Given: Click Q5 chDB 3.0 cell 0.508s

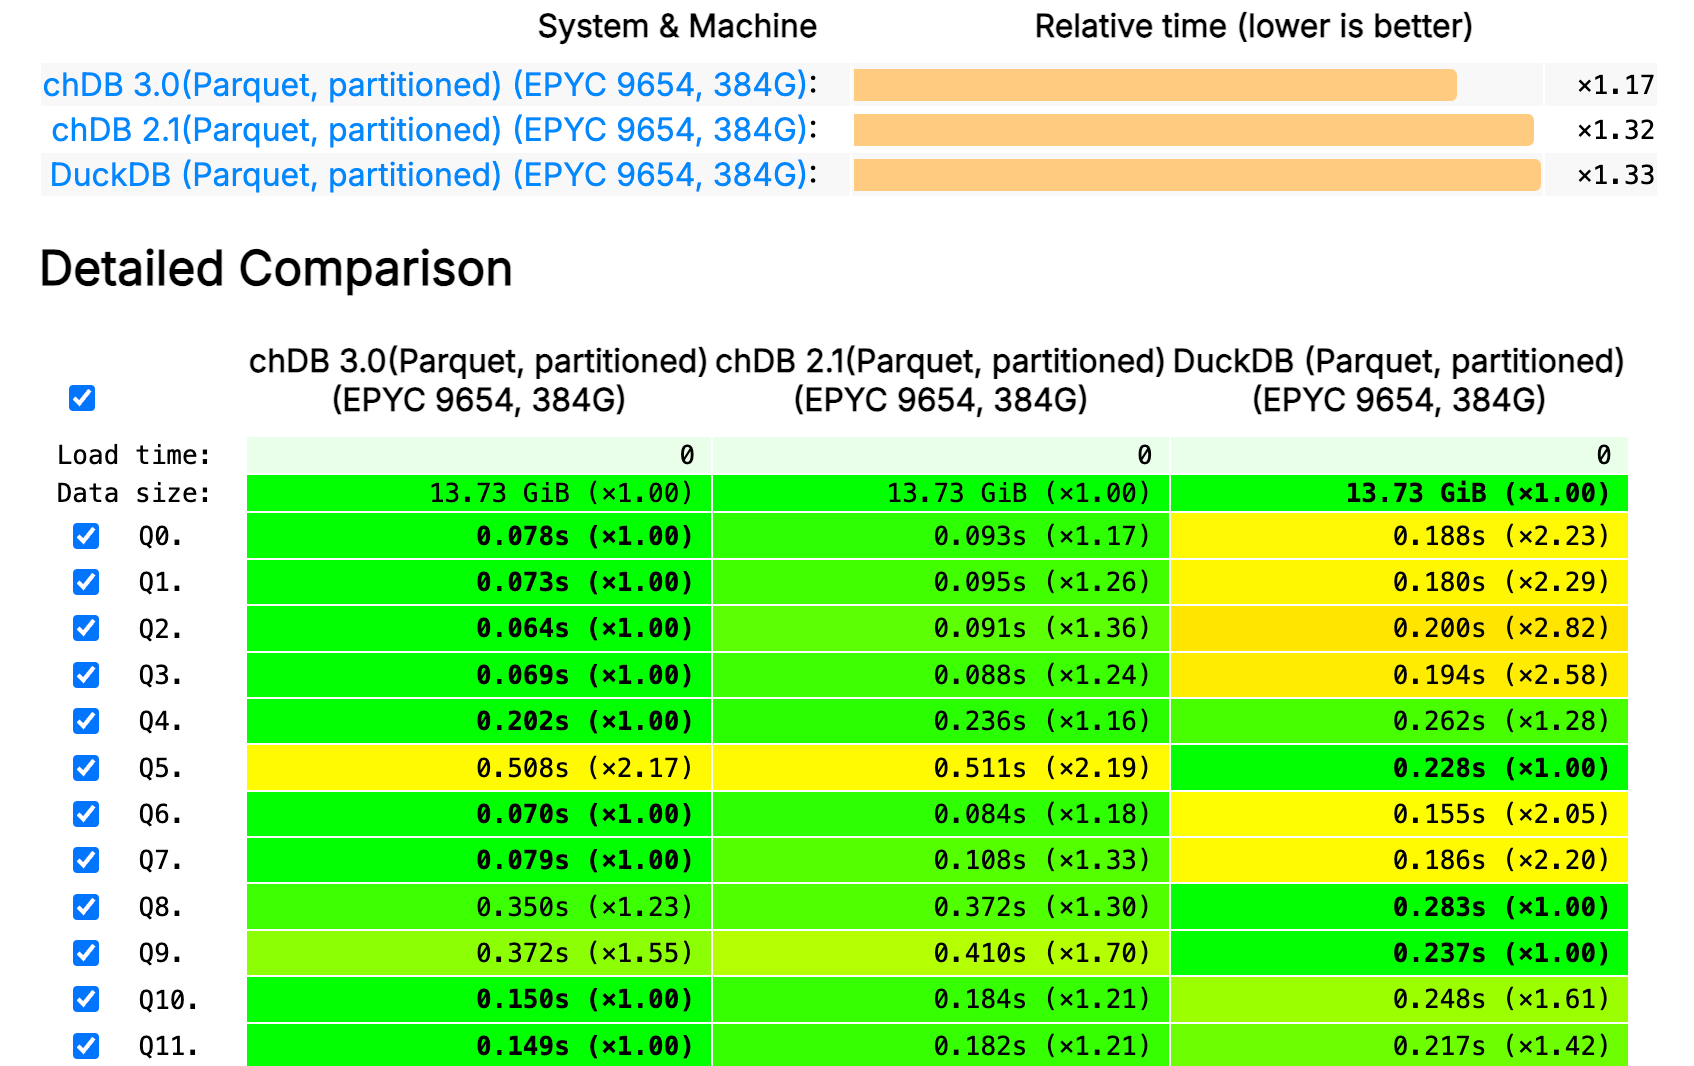Looking at the screenshot, I should coord(479,768).
